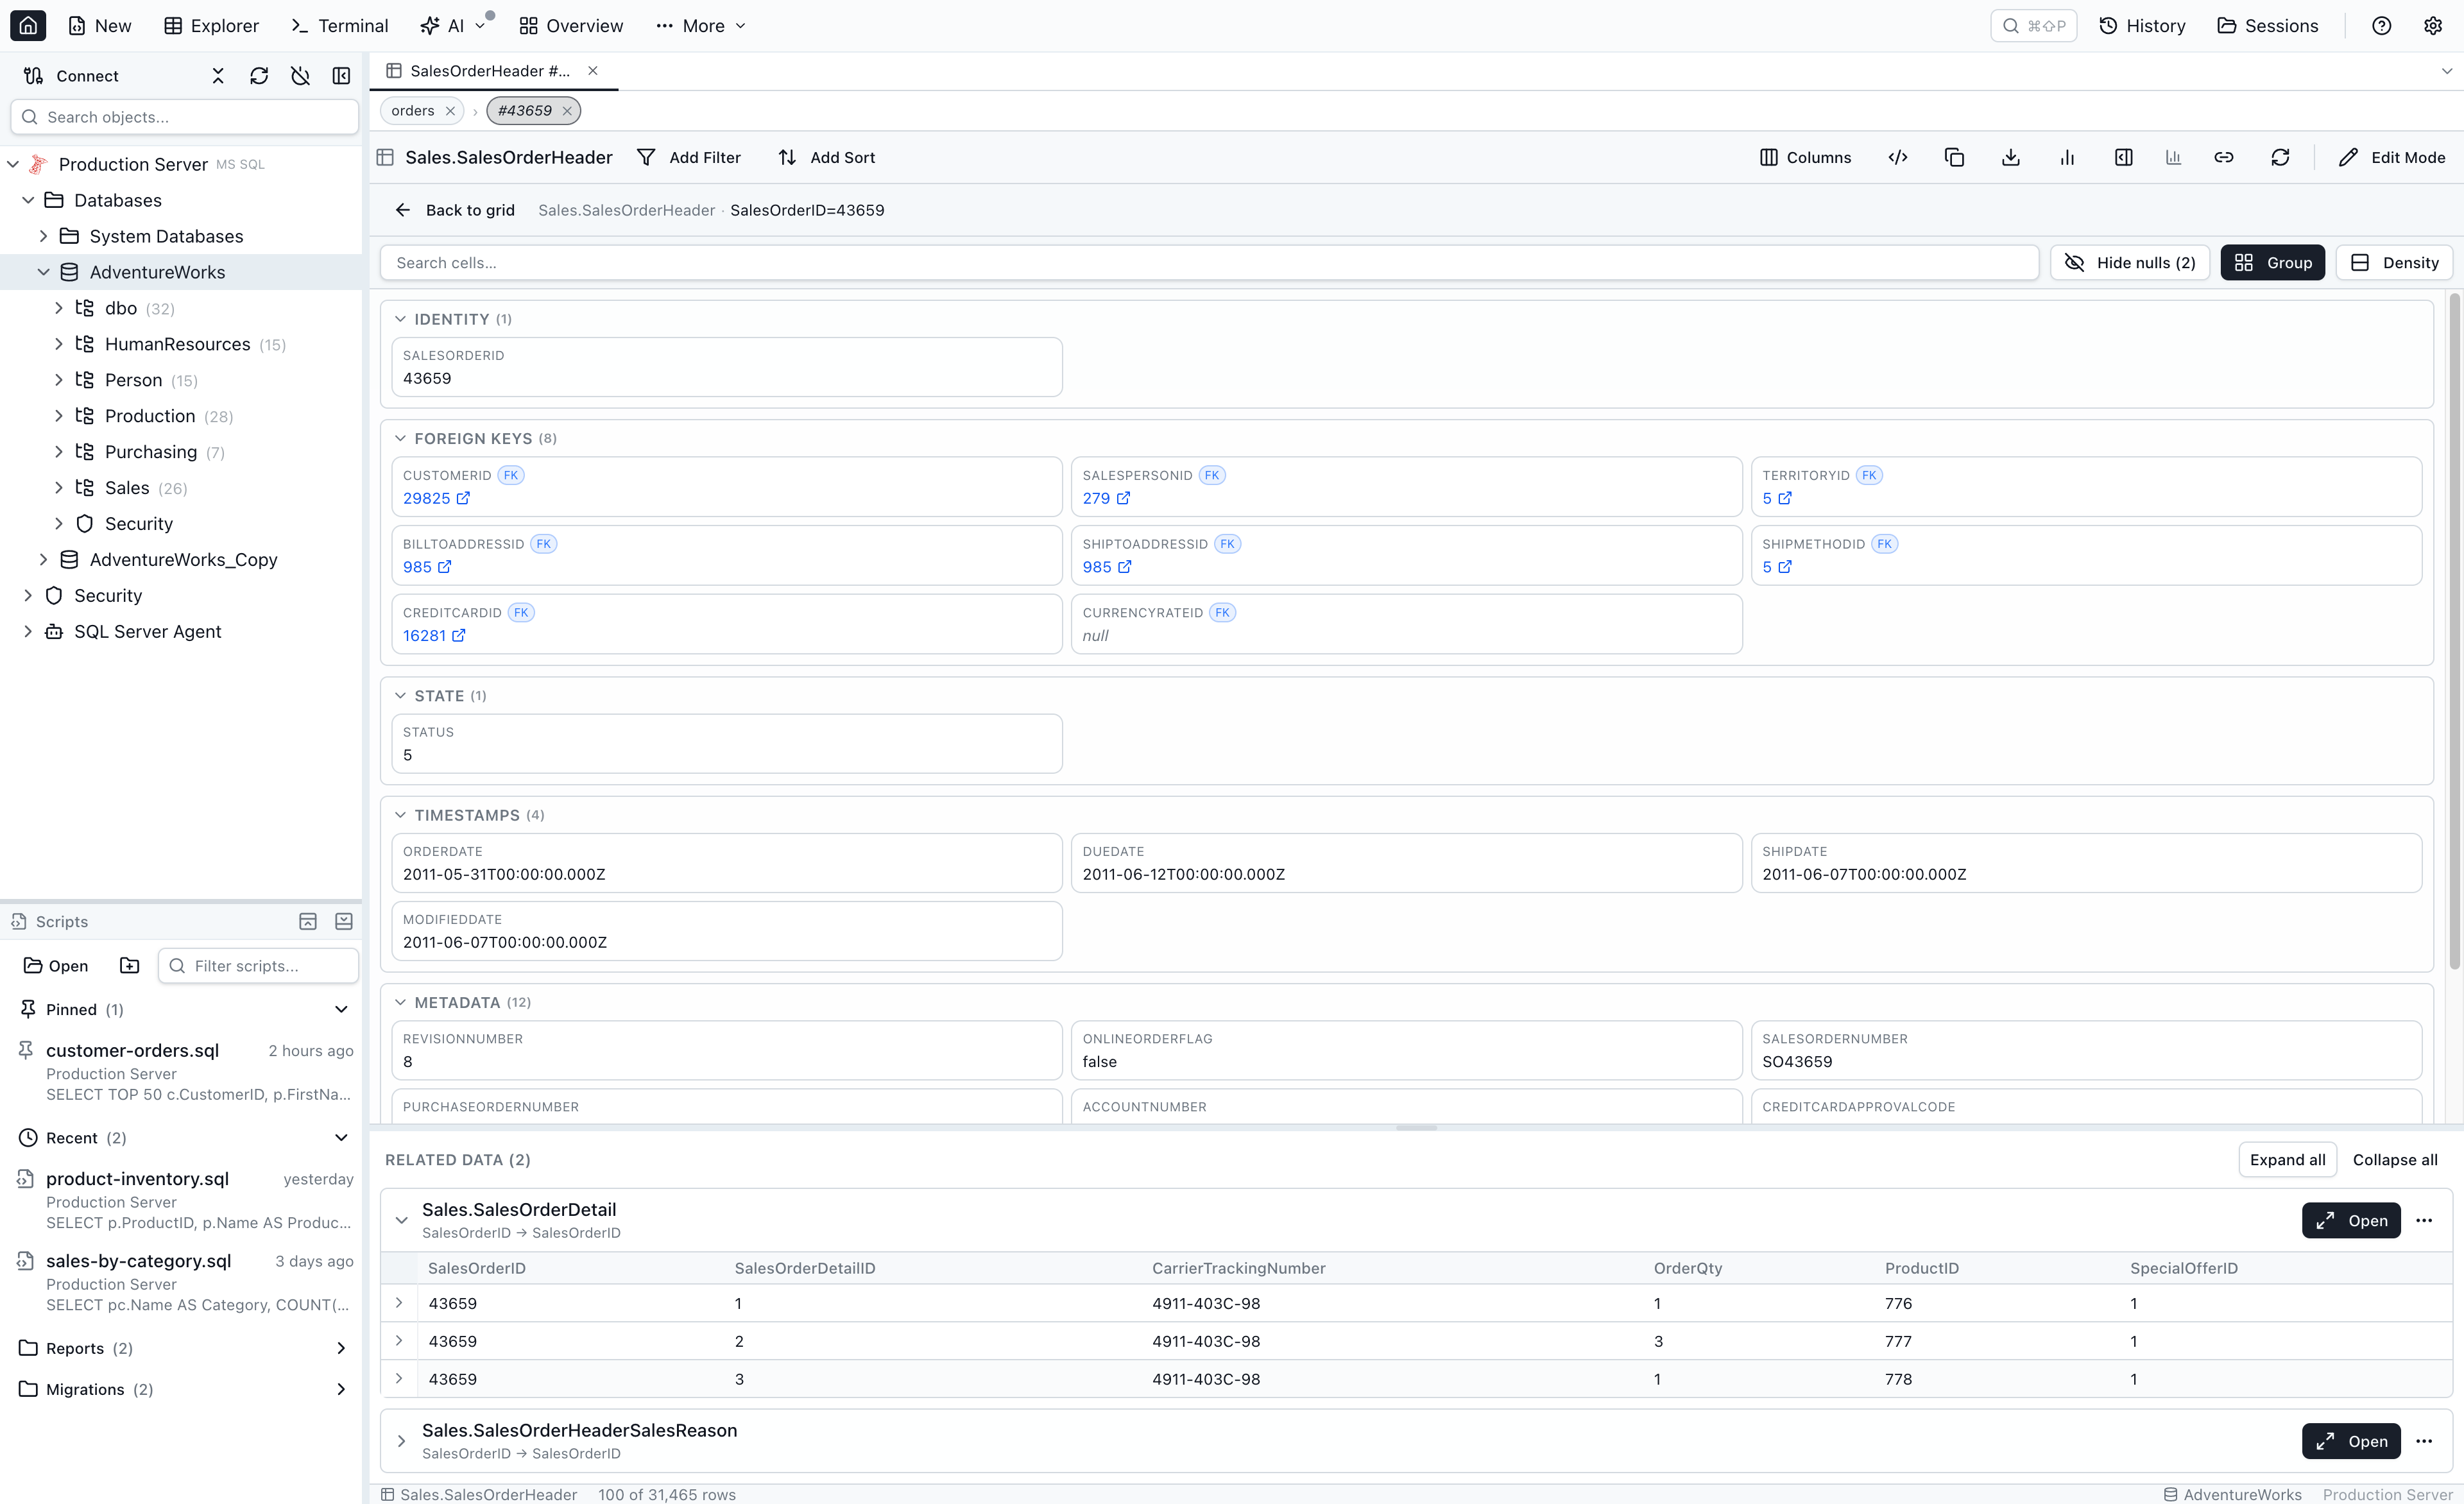Screen dimensions: 2464x1504
Task: Click Add Sort
Action: pyautogui.click(x=826, y=157)
